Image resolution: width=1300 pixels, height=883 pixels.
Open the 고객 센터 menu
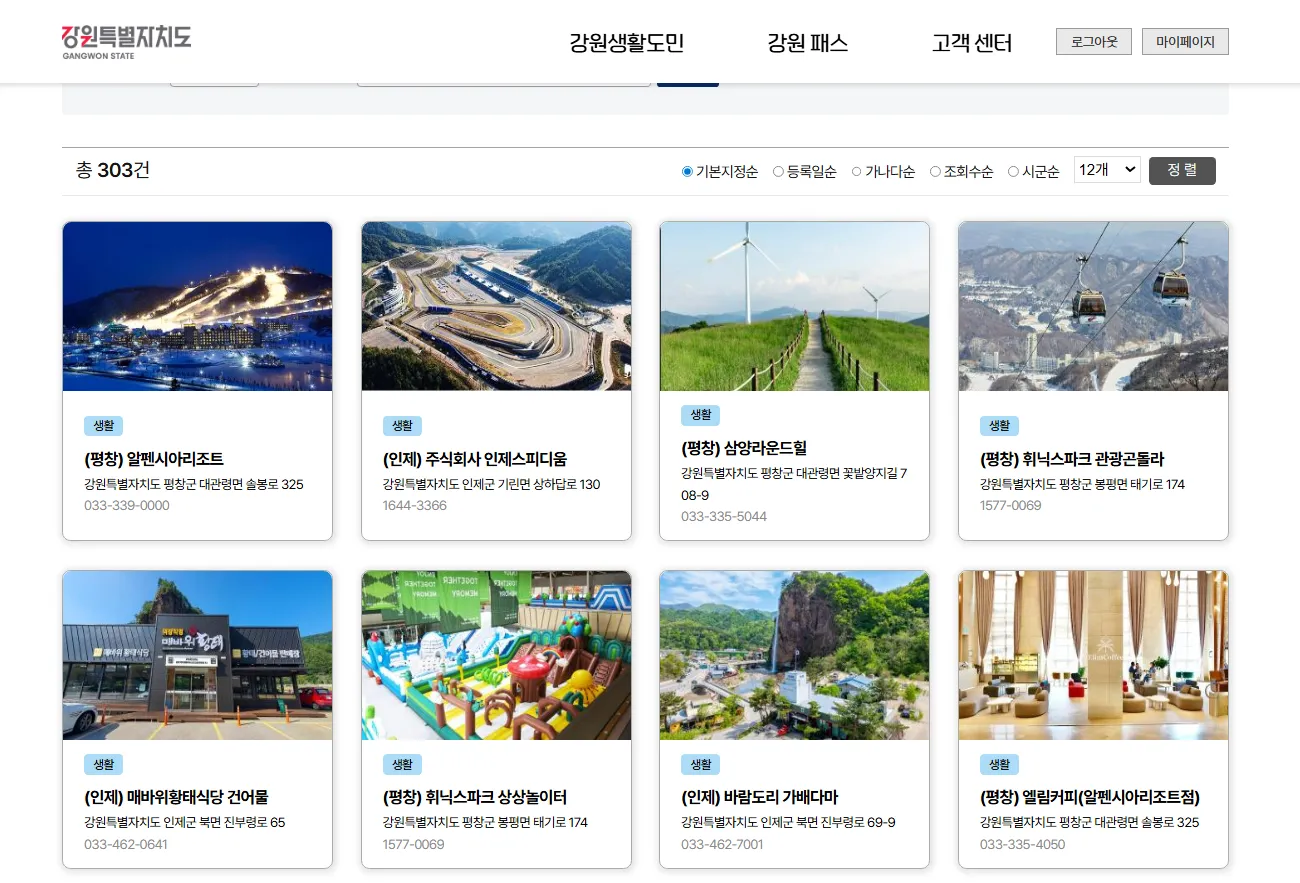pos(971,42)
